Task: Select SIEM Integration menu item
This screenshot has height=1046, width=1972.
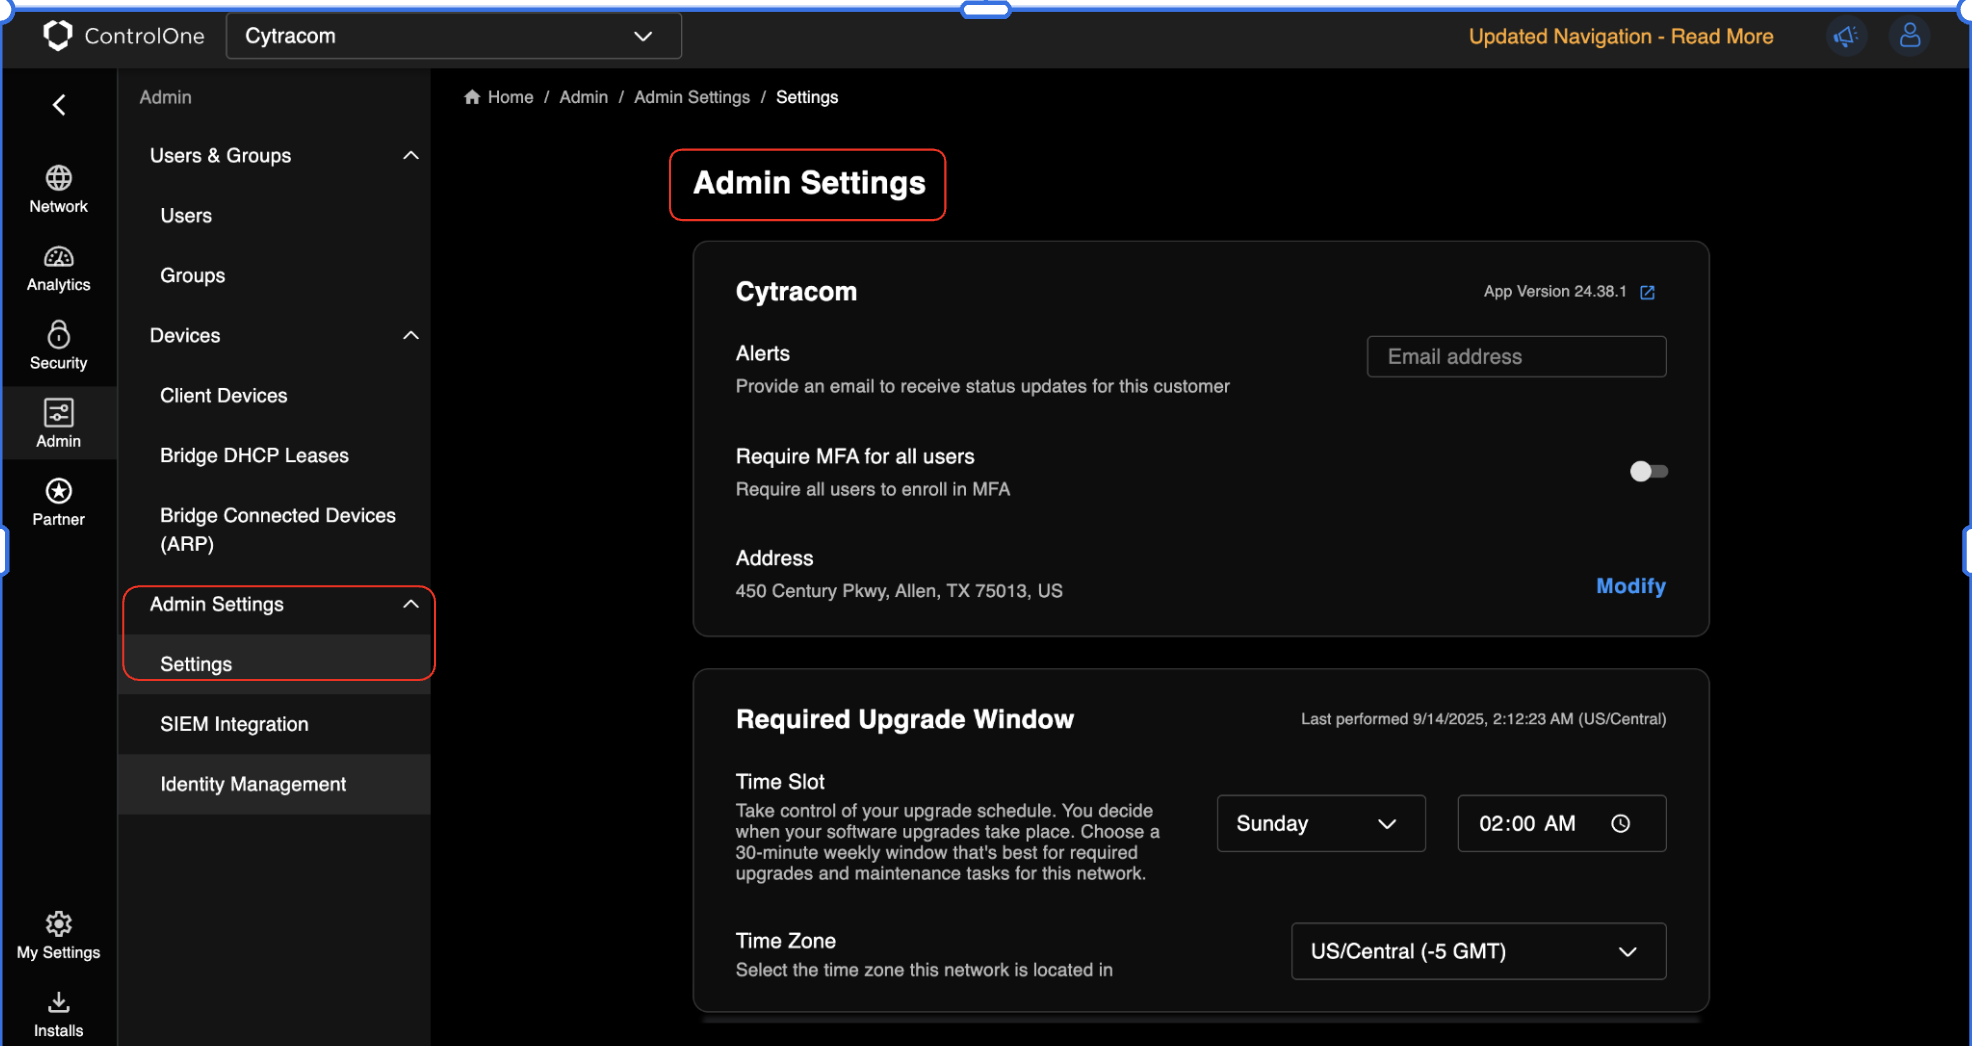Action: (x=234, y=724)
